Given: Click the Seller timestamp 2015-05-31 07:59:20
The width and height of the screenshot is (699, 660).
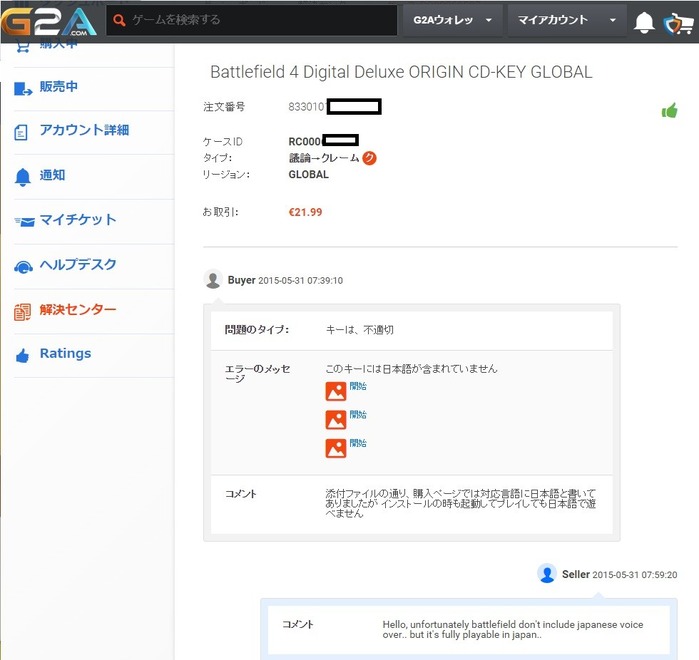Looking at the screenshot, I should (635, 574).
